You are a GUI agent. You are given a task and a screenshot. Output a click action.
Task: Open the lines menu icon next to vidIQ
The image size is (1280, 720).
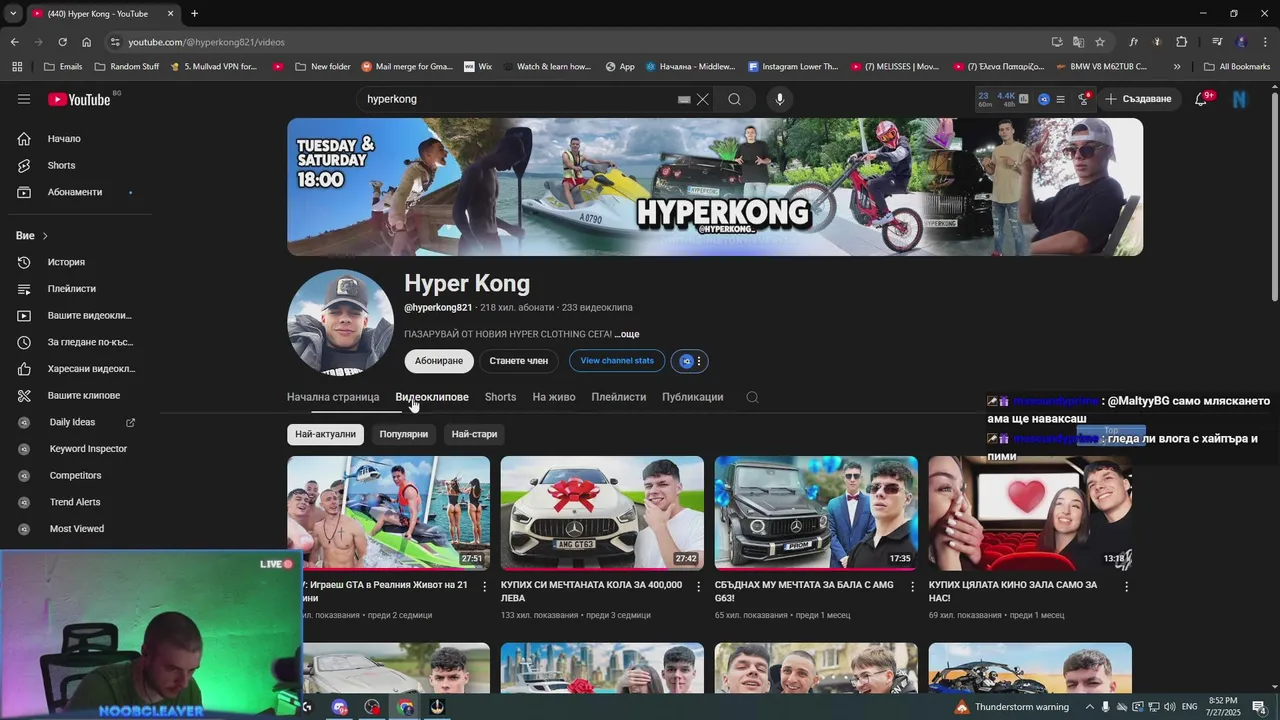pyautogui.click(x=1063, y=99)
